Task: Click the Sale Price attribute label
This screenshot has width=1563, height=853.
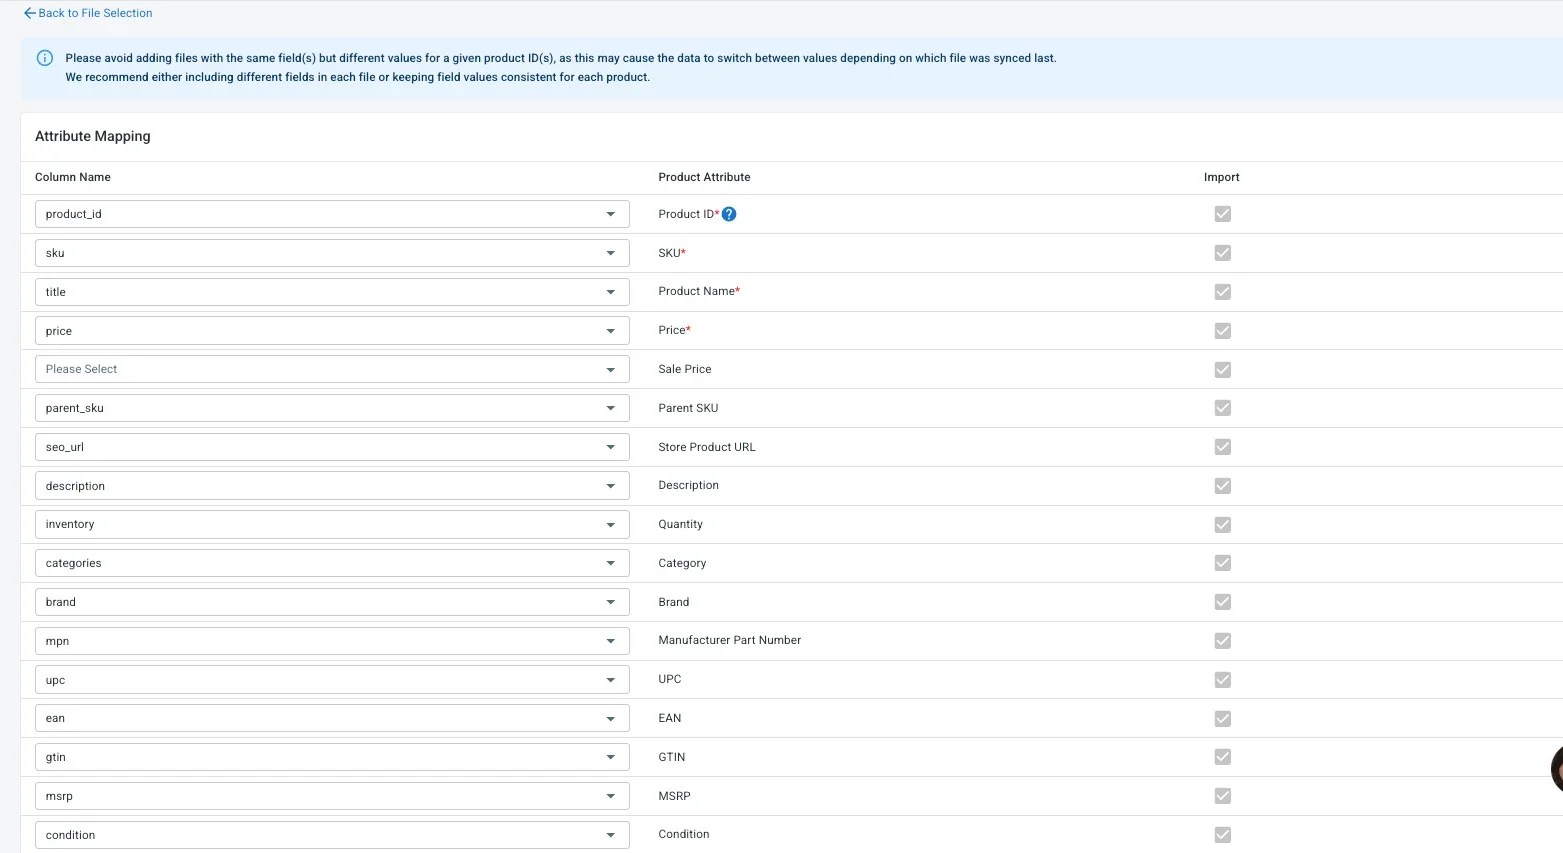Action: pyautogui.click(x=685, y=369)
